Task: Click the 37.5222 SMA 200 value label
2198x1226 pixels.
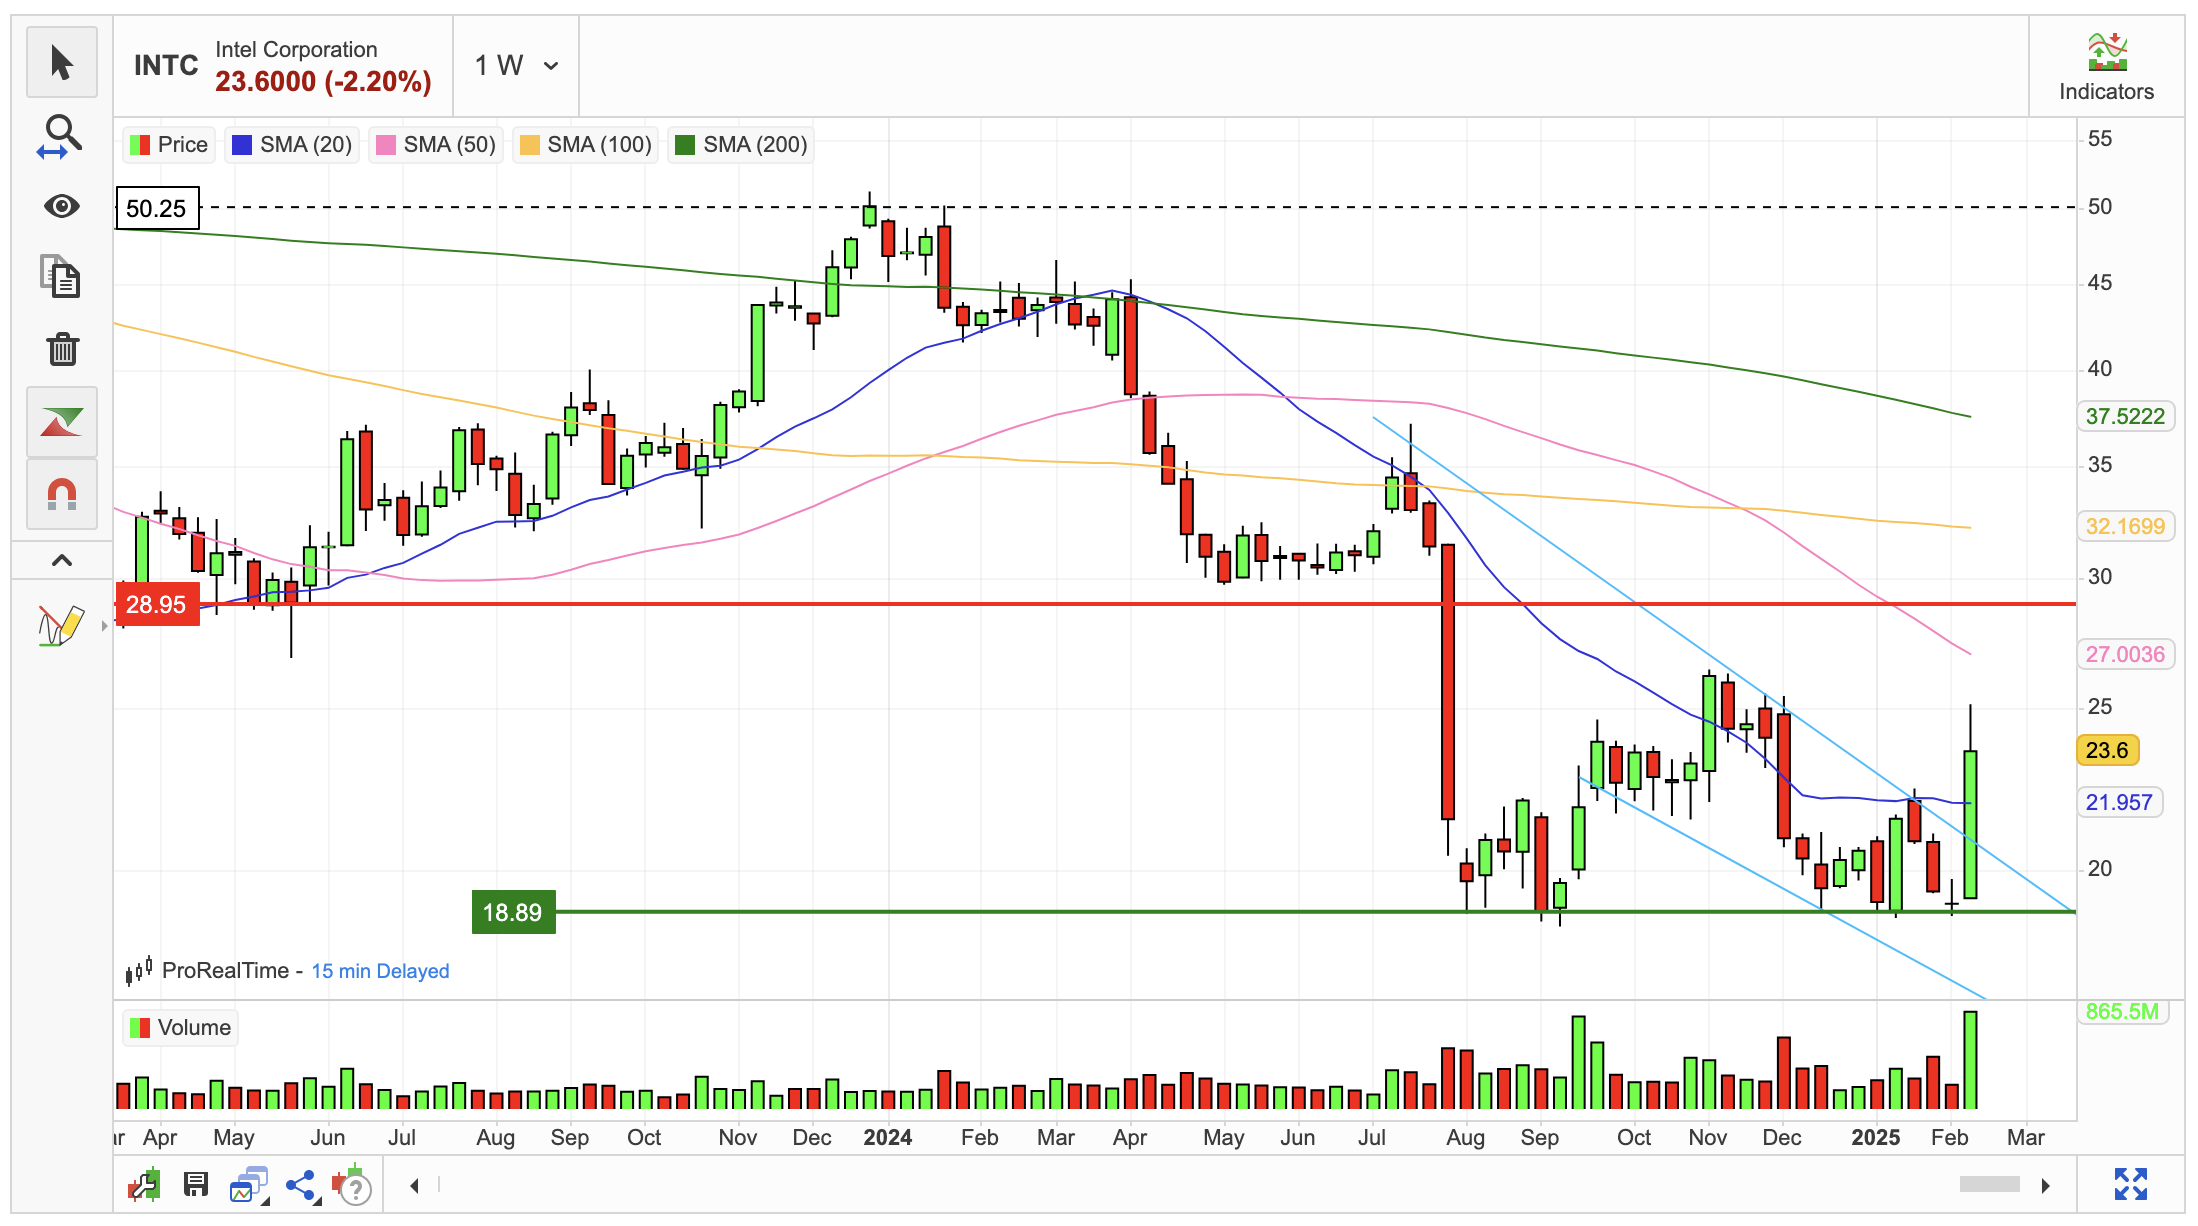Action: [2125, 416]
